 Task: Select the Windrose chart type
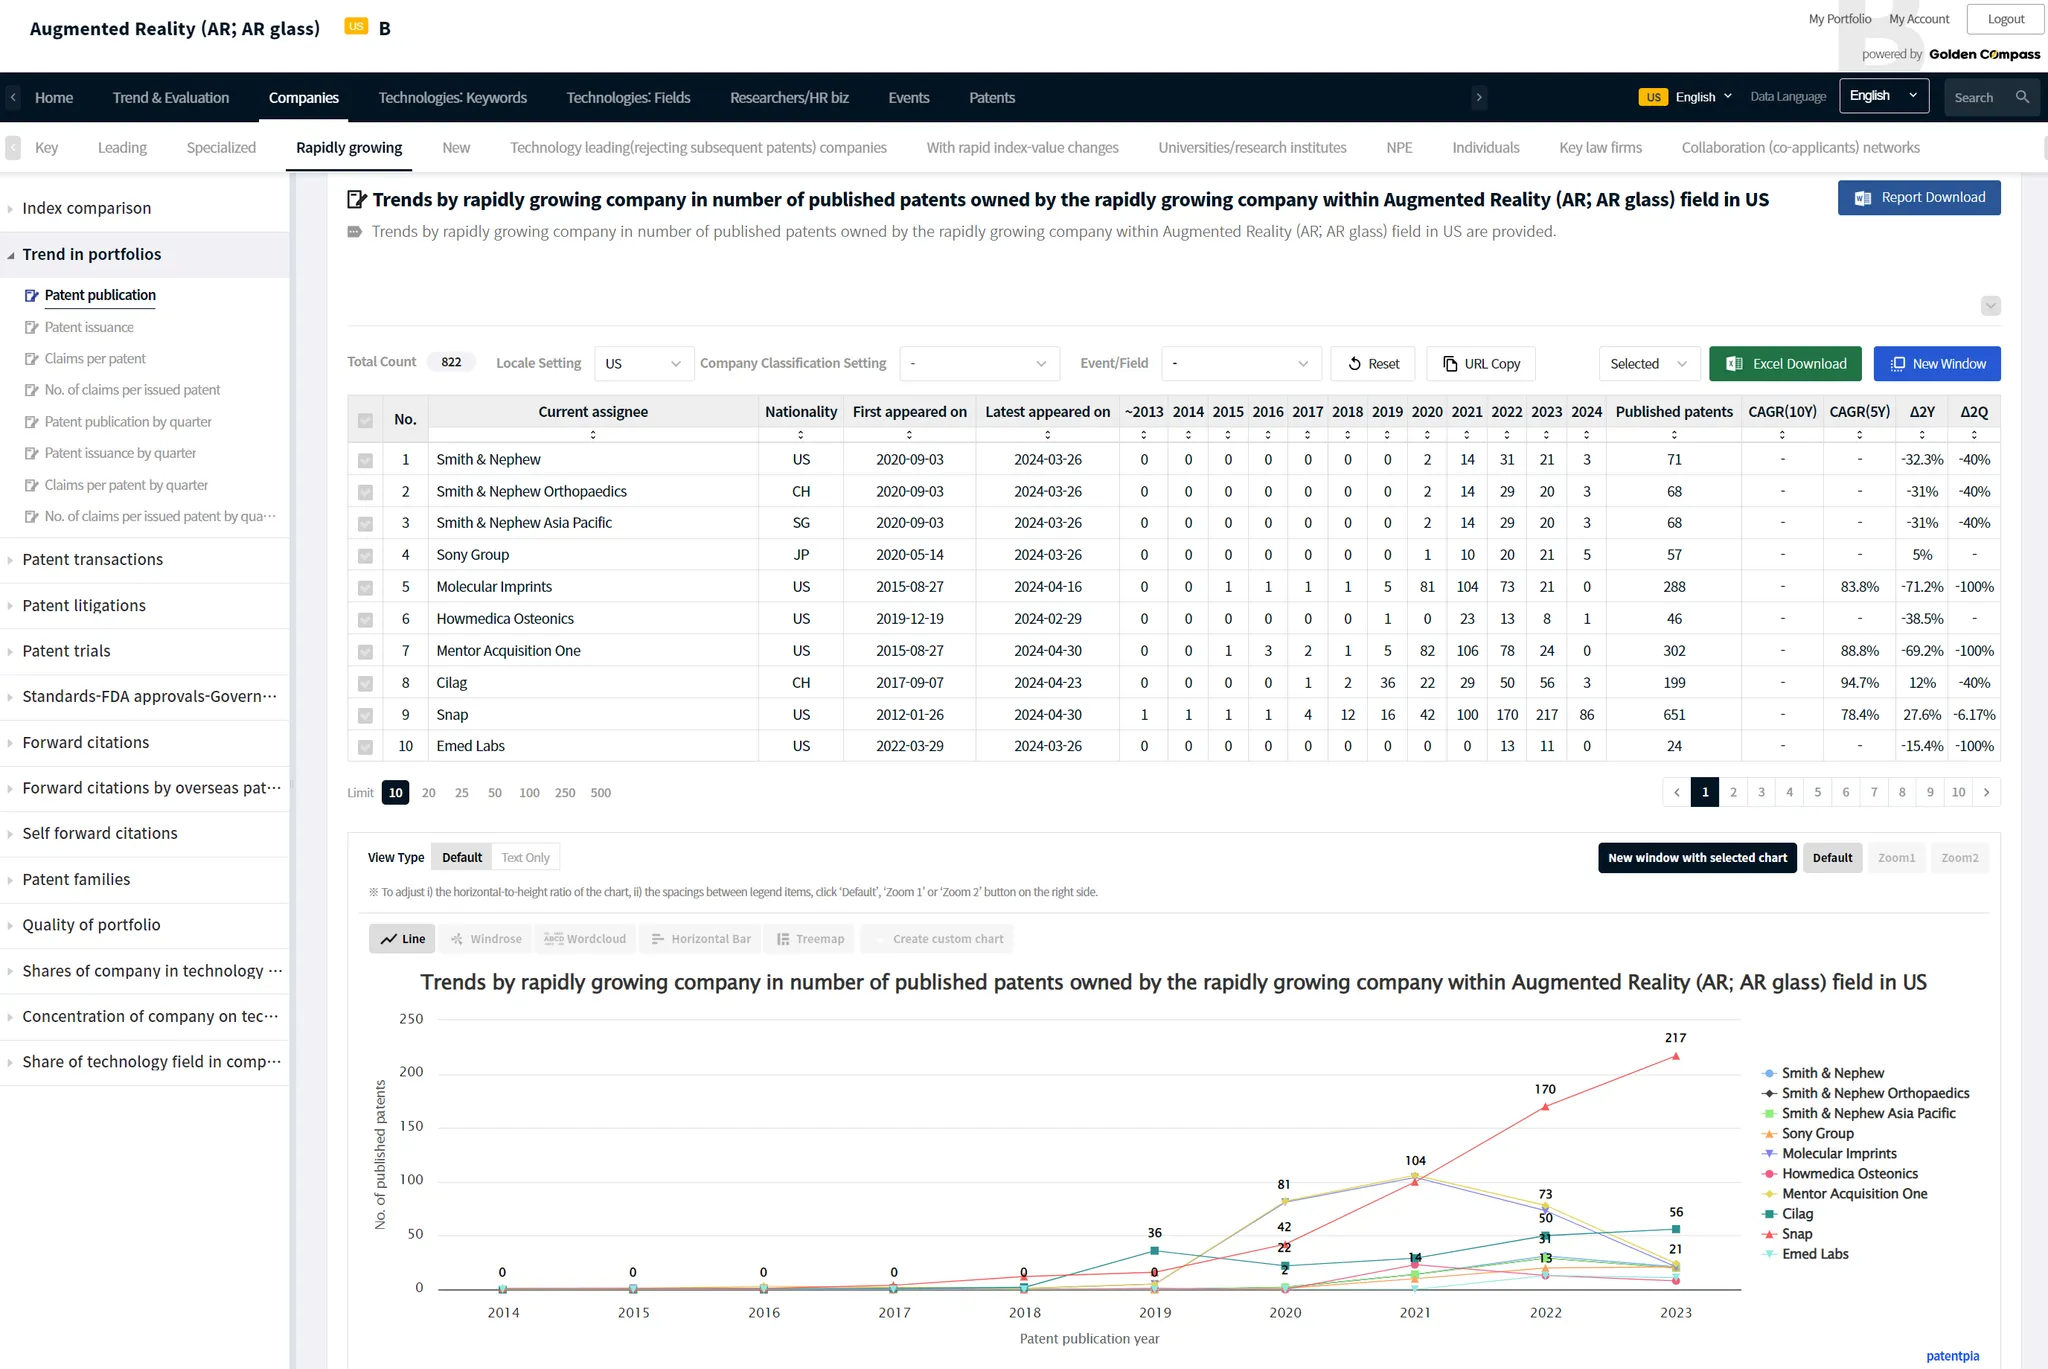[x=486, y=939]
